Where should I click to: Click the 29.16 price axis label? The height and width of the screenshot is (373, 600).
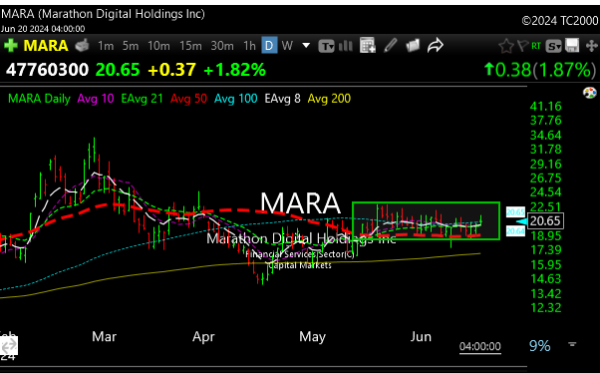(x=545, y=164)
